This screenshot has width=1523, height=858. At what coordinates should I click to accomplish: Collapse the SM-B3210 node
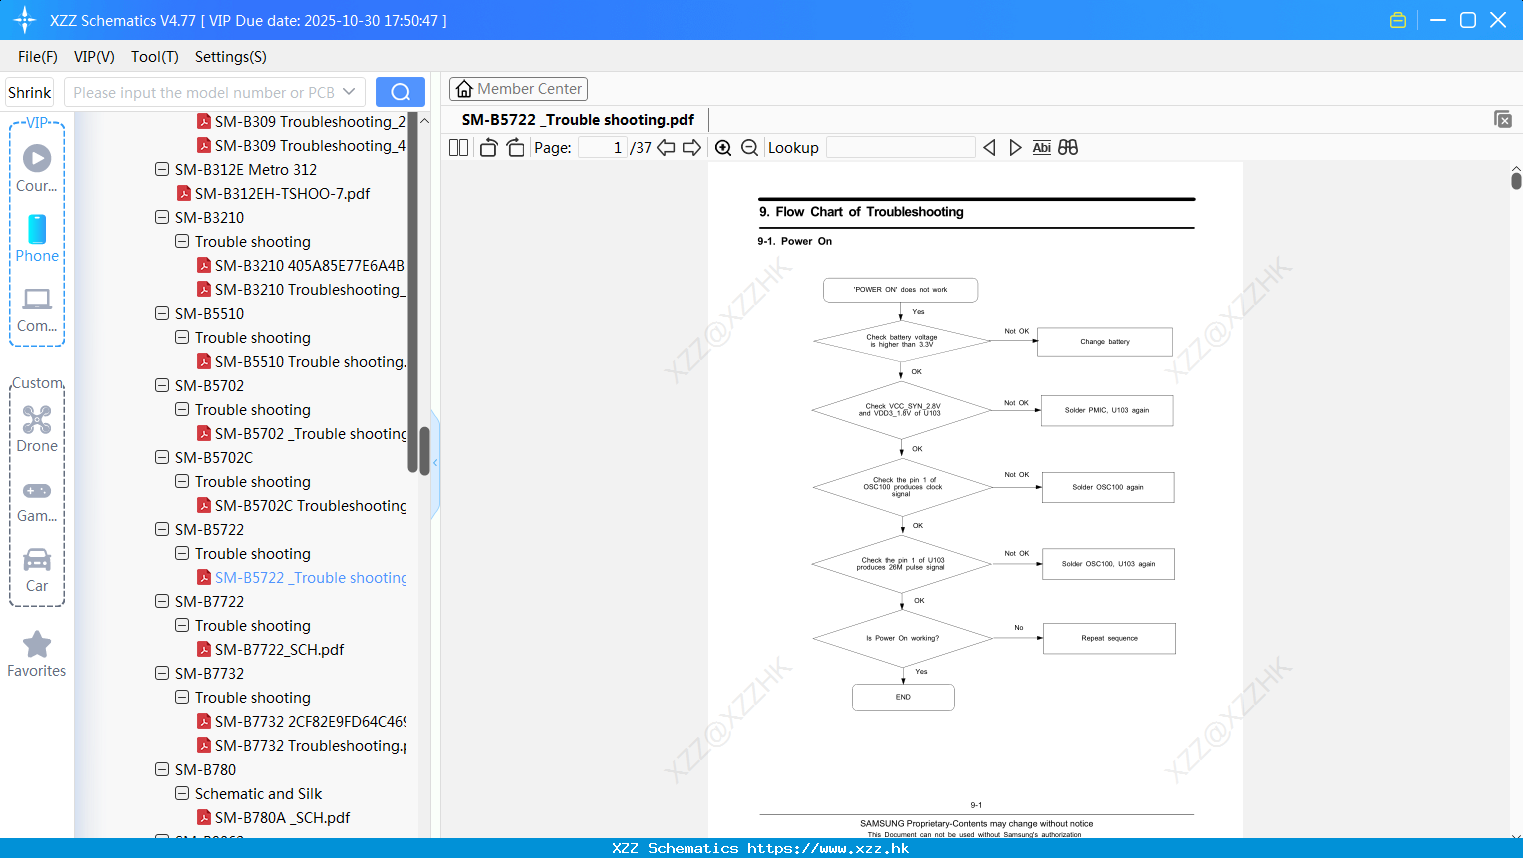coord(162,217)
